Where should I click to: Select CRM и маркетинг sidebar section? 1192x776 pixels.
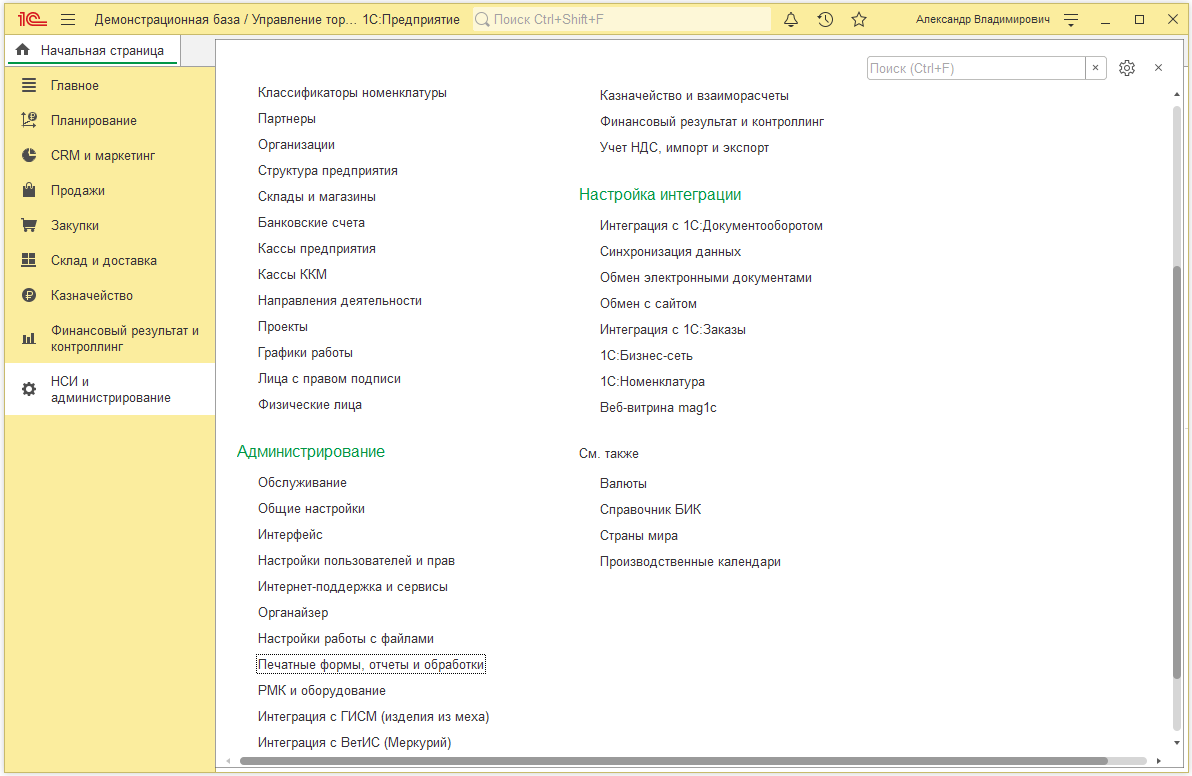pos(103,156)
